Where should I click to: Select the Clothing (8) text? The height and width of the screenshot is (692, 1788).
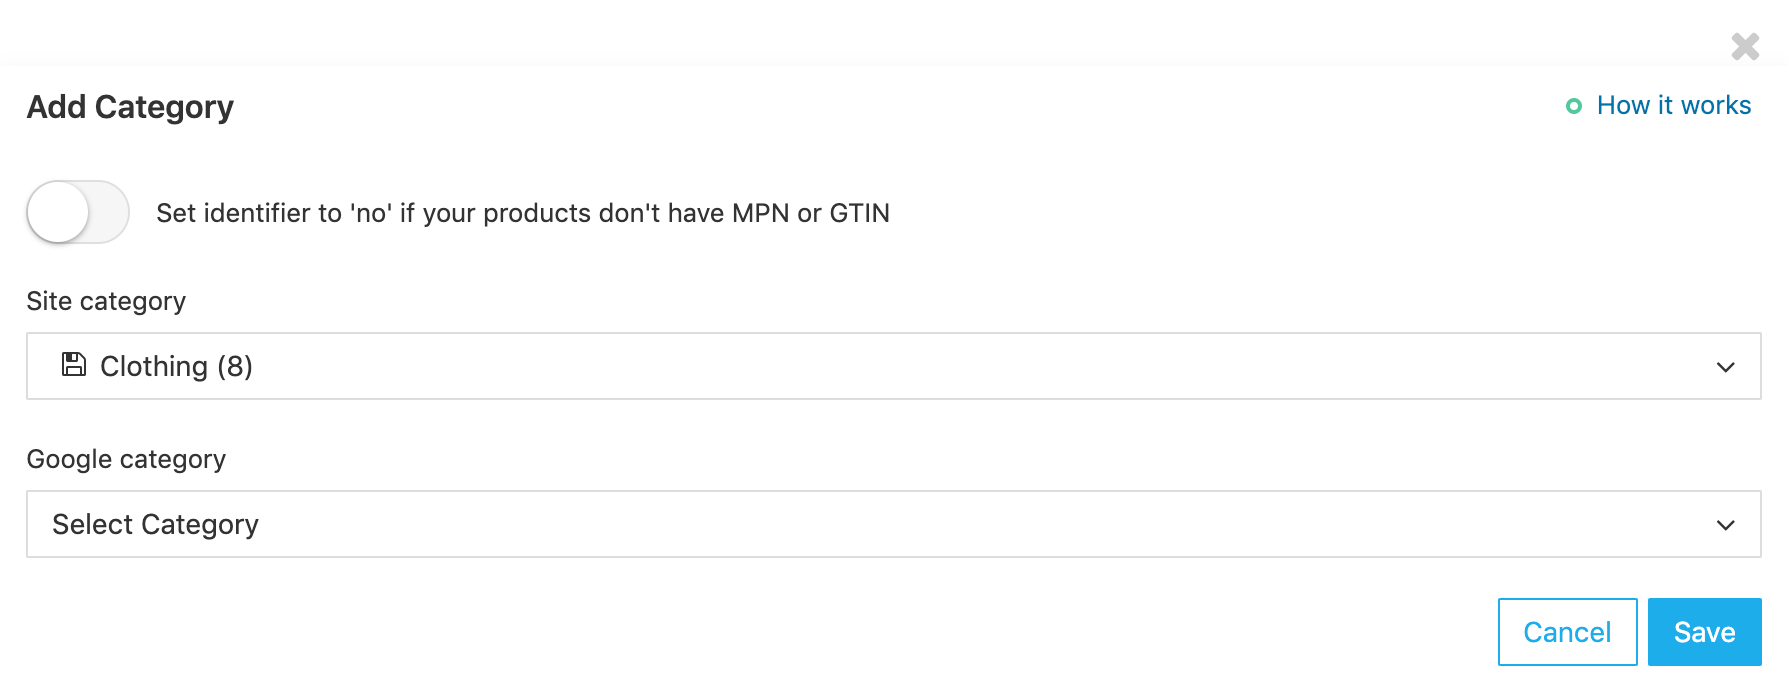(176, 366)
